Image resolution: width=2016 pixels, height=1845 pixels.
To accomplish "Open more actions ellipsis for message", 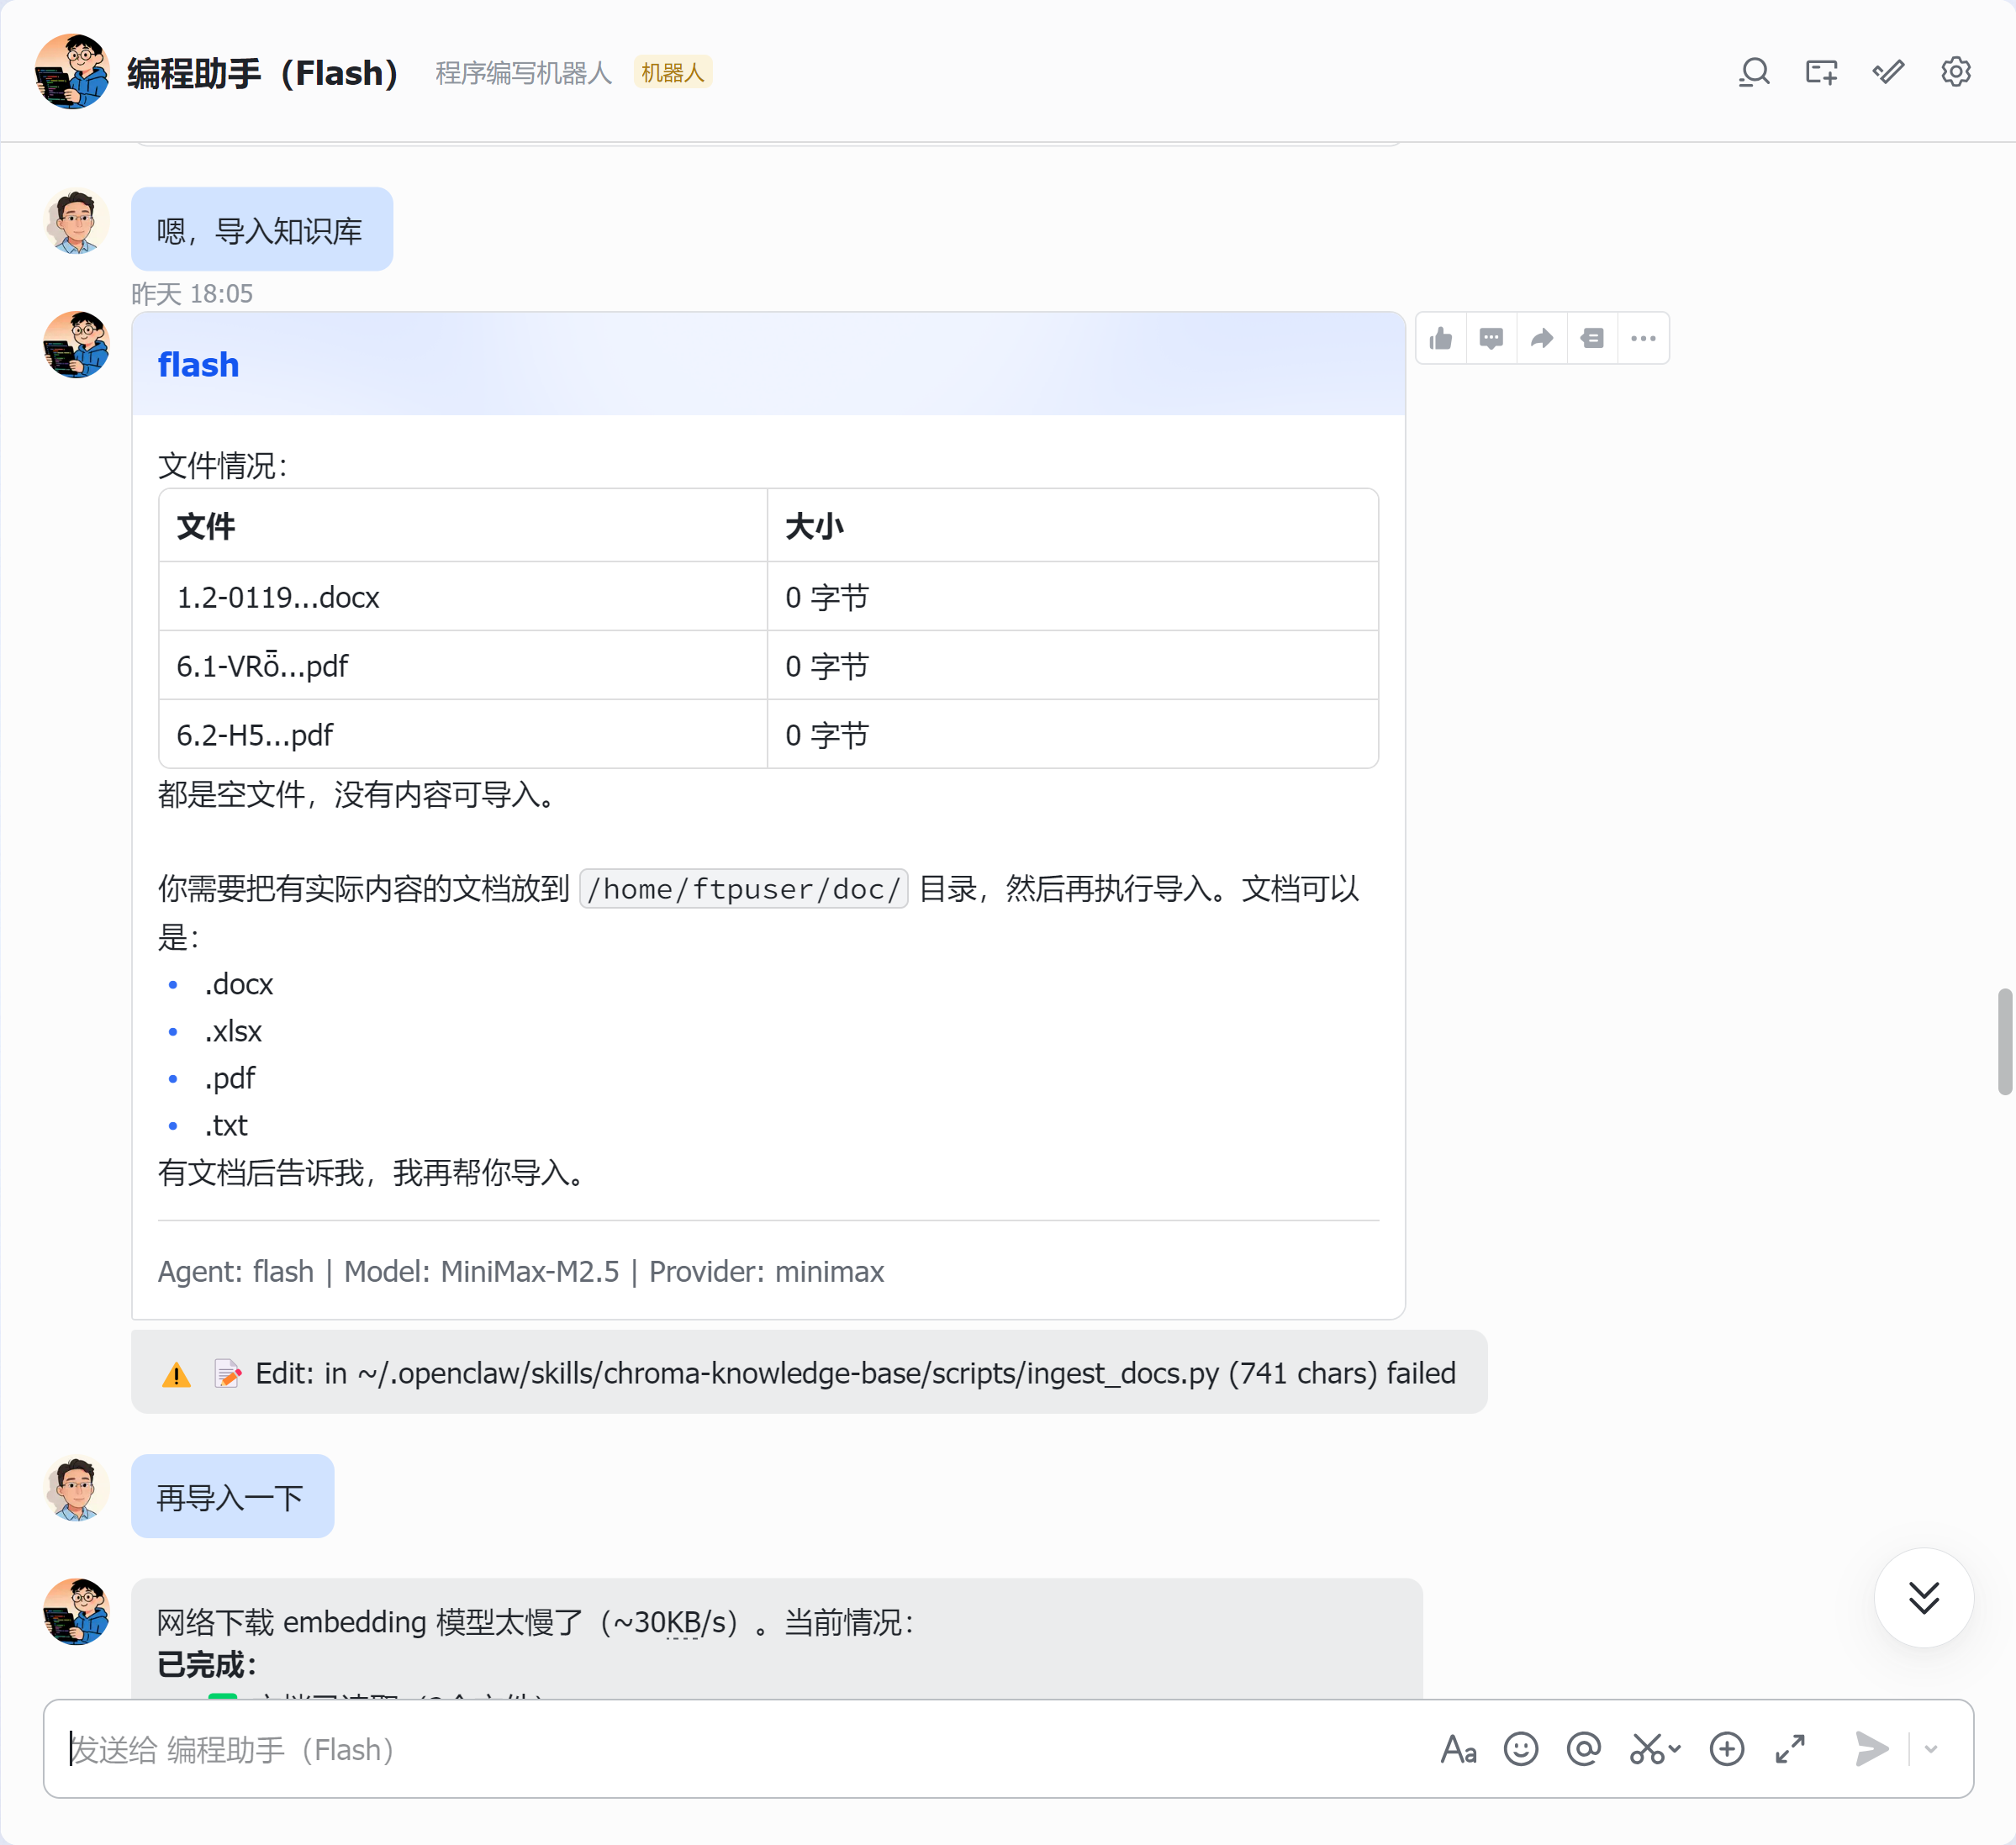I will coord(1643,339).
